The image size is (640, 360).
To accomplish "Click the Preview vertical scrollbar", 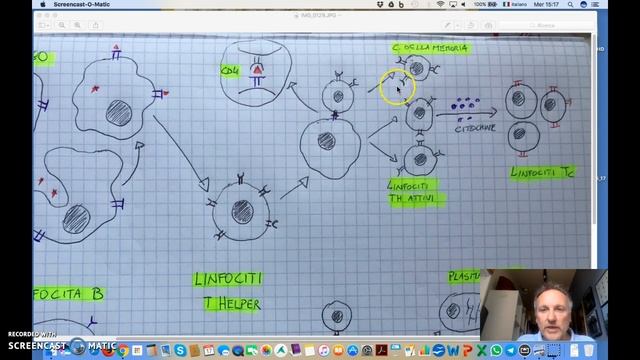I will tap(594, 130).
